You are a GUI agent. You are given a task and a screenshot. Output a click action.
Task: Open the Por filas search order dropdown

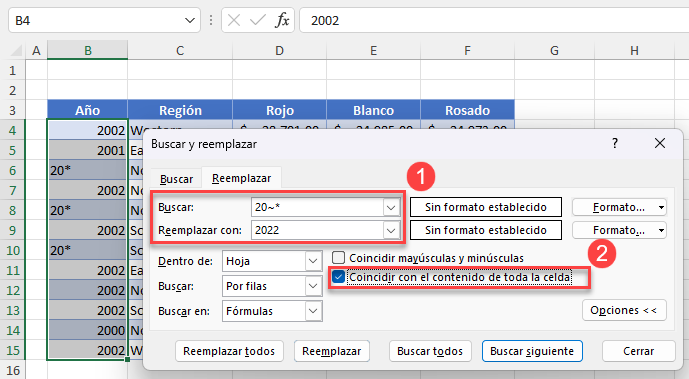tap(313, 286)
